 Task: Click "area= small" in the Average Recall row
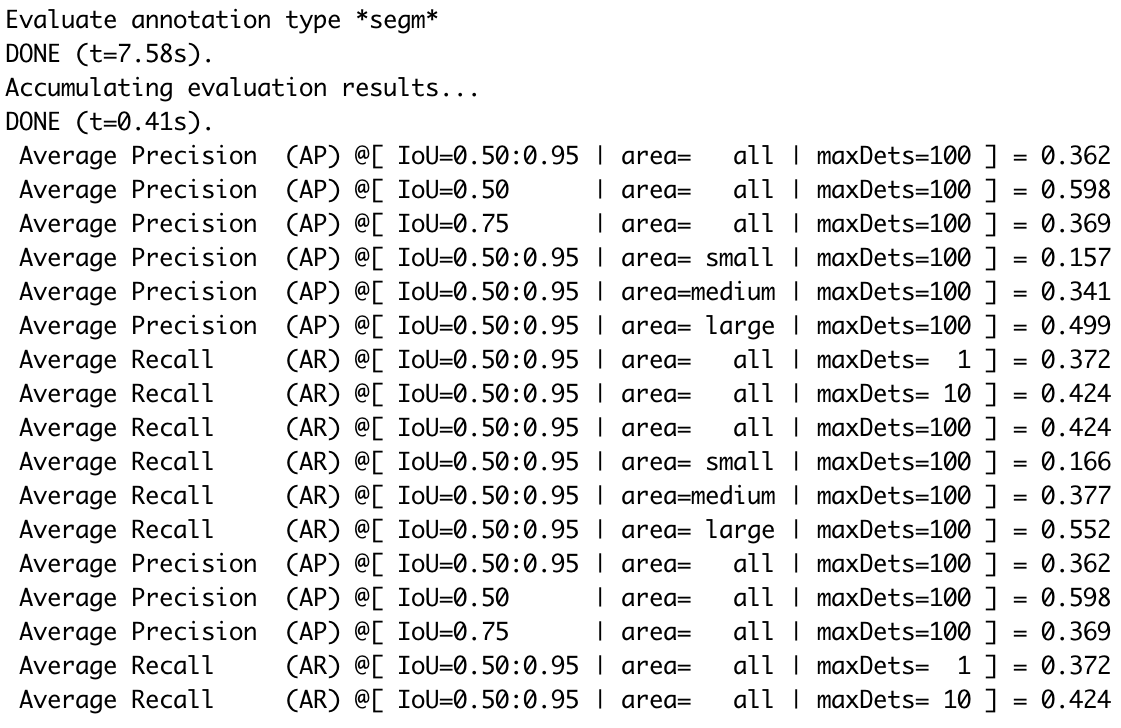[x=697, y=462]
